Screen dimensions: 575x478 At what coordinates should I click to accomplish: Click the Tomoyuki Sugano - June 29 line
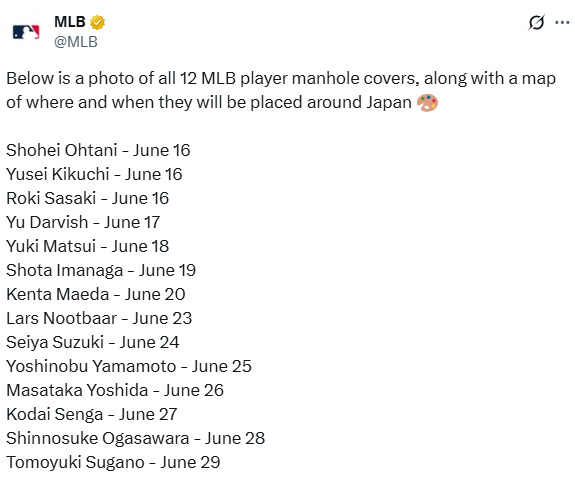point(113,462)
